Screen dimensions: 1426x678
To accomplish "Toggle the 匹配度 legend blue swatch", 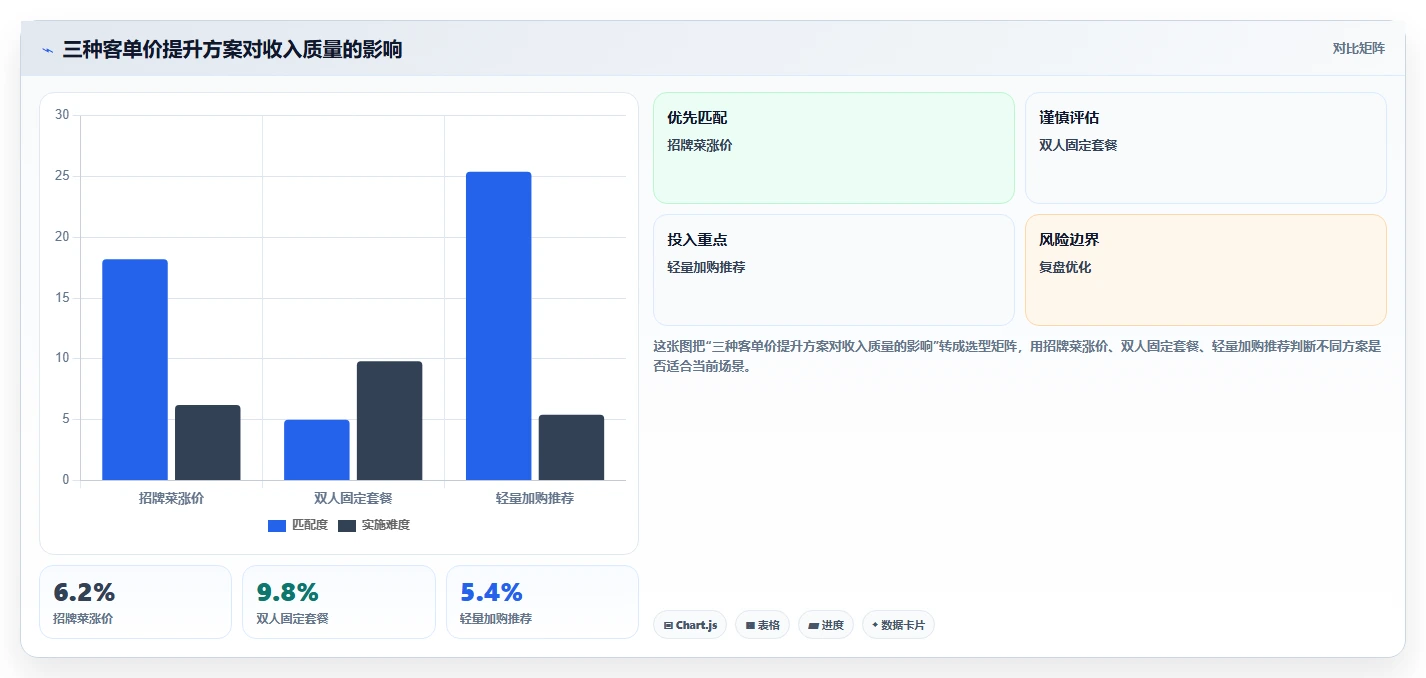I will pyautogui.click(x=277, y=525).
